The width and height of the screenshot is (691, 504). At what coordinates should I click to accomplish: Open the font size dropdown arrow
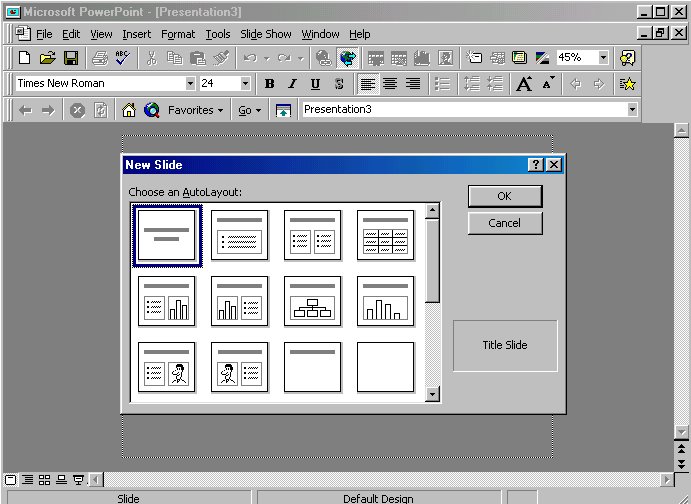tap(245, 83)
